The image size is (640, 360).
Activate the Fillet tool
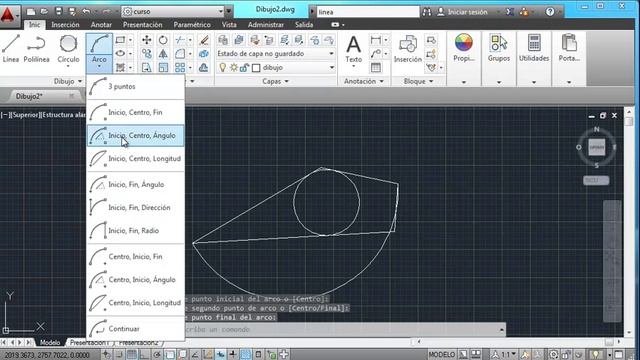click(x=180, y=53)
